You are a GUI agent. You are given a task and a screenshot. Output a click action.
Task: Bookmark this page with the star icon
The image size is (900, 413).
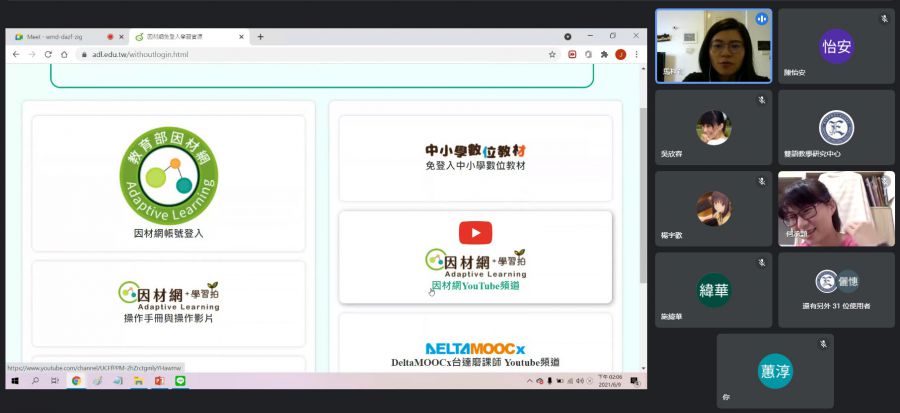click(x=552, y=54)
